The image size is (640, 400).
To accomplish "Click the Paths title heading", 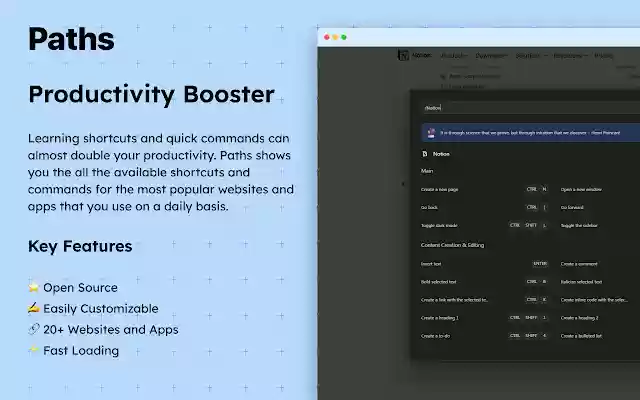I will click(71, 39).
